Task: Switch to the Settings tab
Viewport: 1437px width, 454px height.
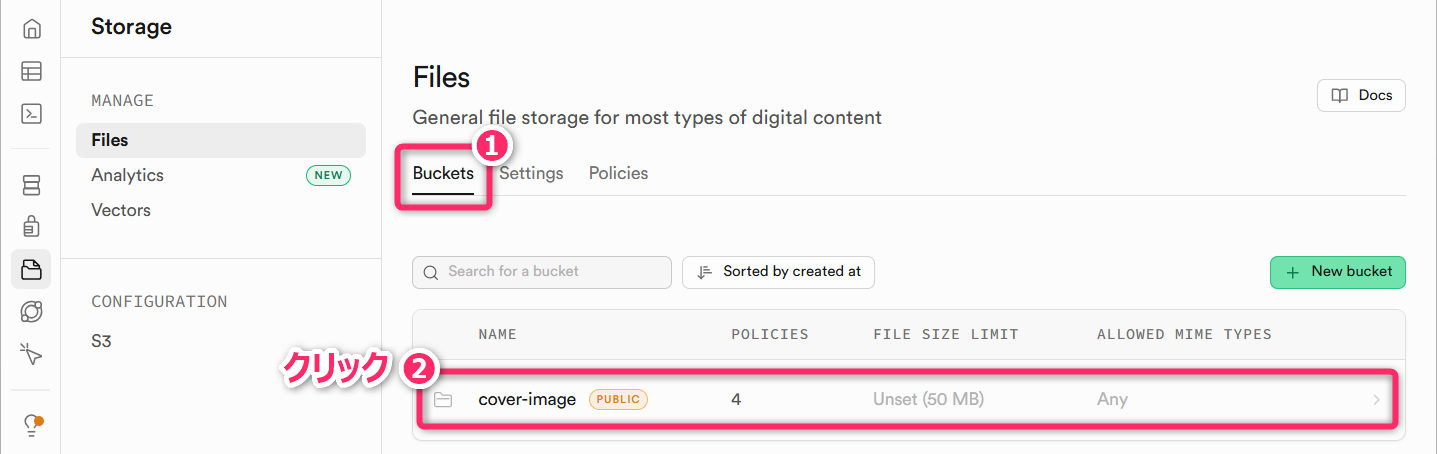Action: click(x=531, y=173)
